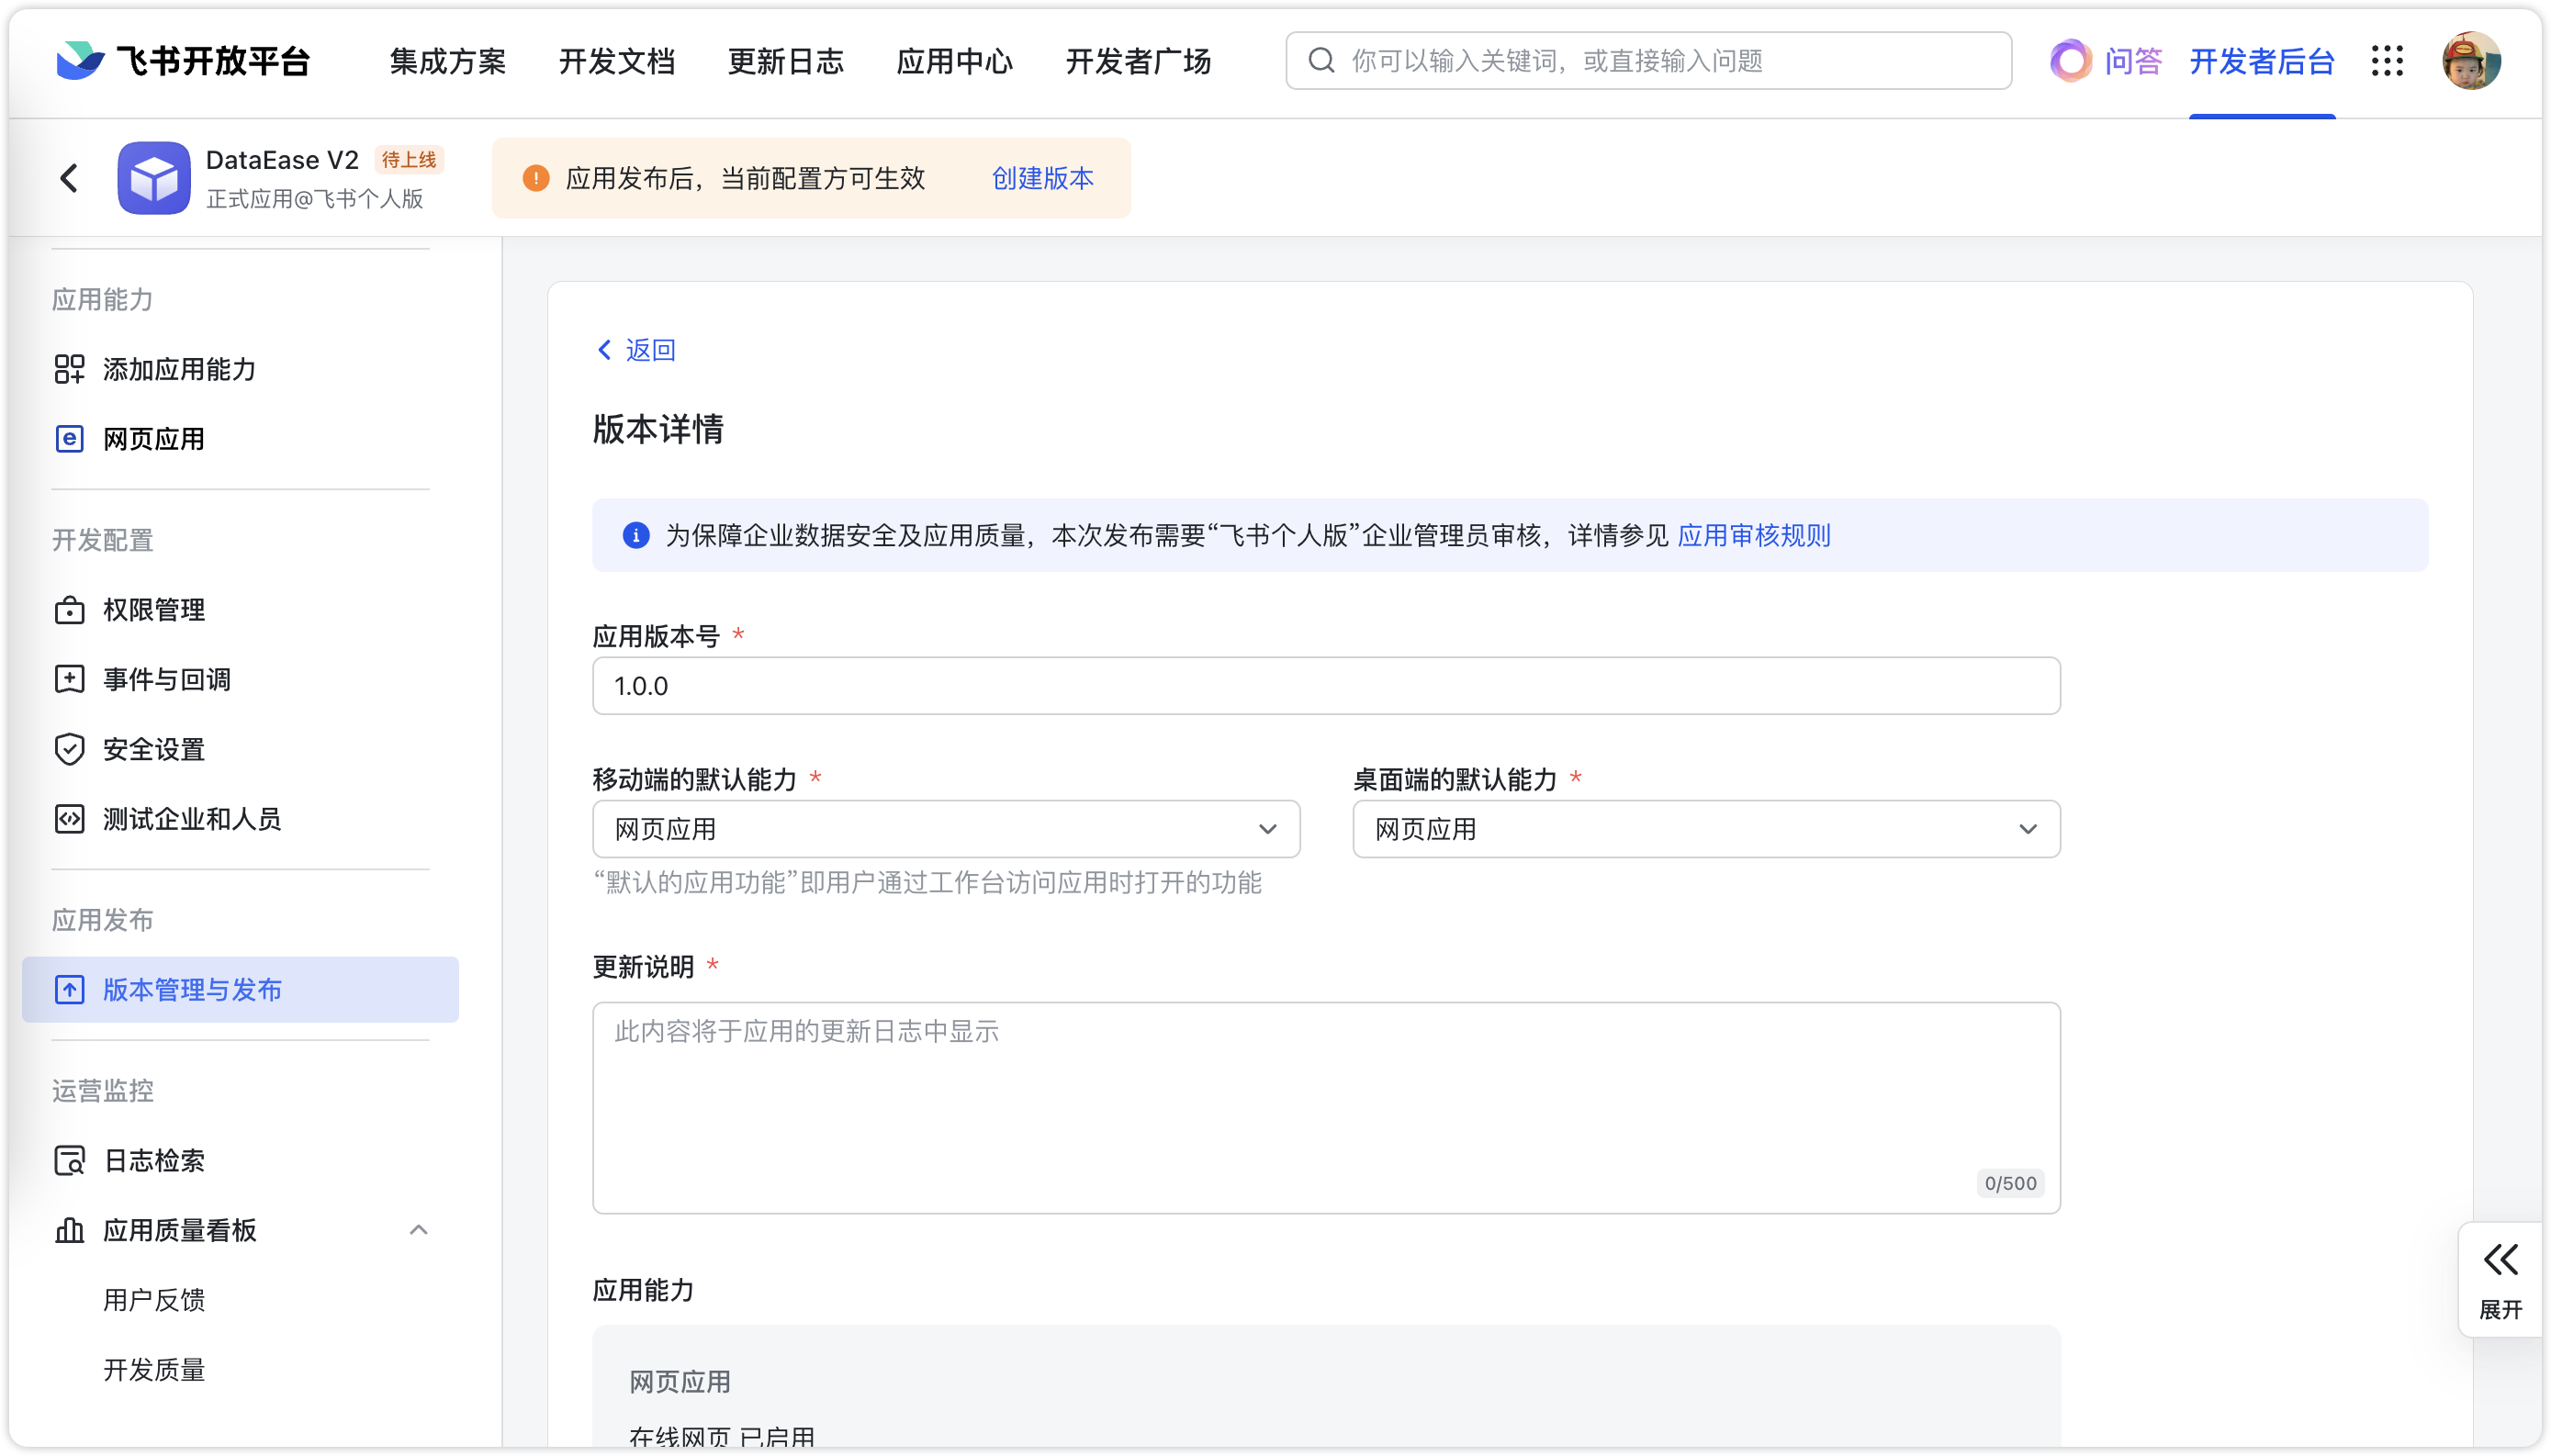Click the 应用质量看板 chart icon
The width and height of the screenshot is (2551, 1456).
[x=69, y=1230]
